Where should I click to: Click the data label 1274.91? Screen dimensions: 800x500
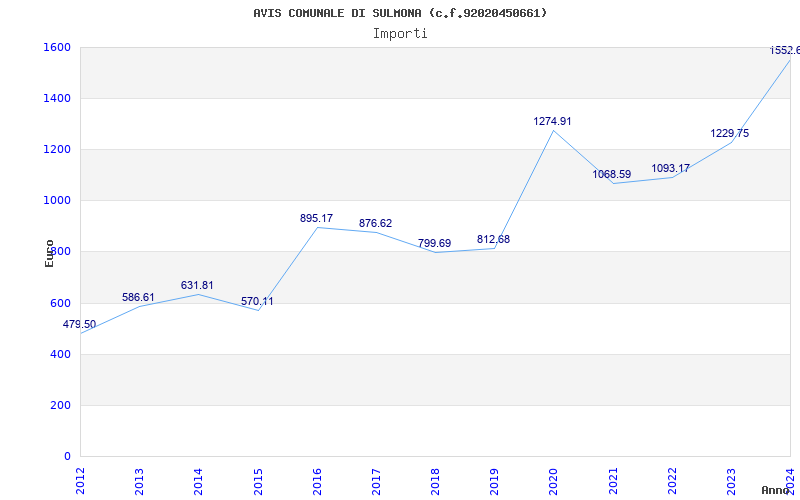point(553,121)
